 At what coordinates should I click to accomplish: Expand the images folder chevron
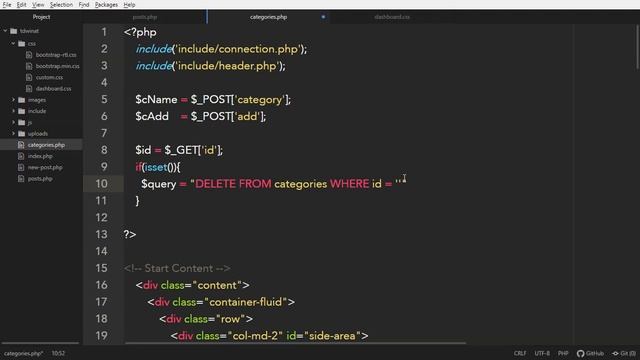[x=13, y=100]
